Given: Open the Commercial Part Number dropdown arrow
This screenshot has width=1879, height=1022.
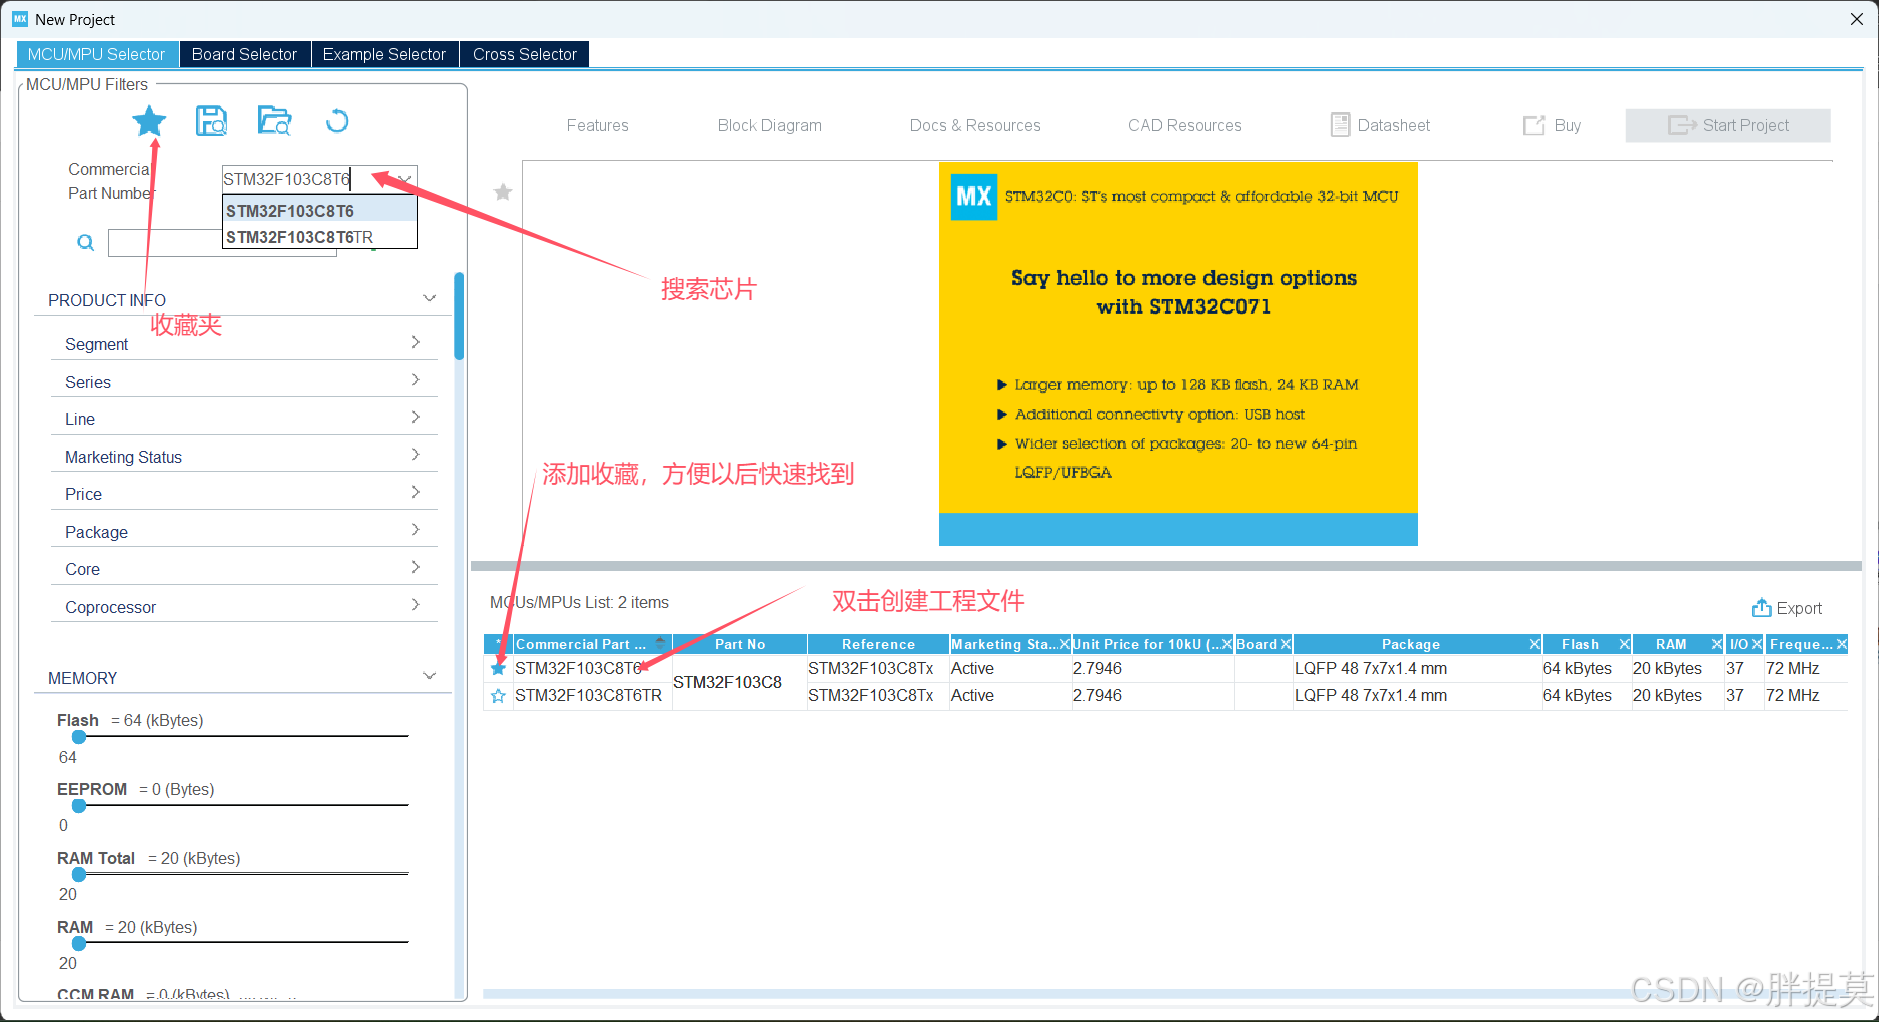Looking at the screenshot, I should [405, 179].
